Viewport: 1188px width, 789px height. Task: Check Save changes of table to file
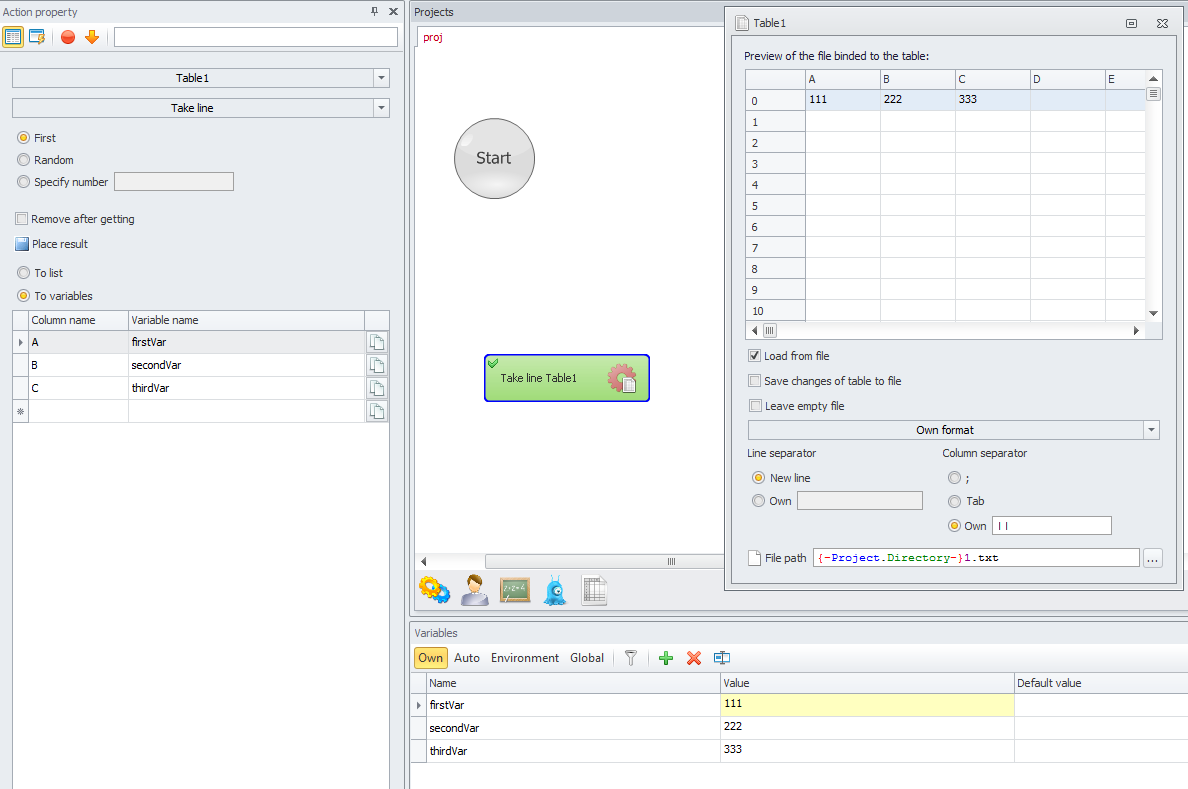755,380
